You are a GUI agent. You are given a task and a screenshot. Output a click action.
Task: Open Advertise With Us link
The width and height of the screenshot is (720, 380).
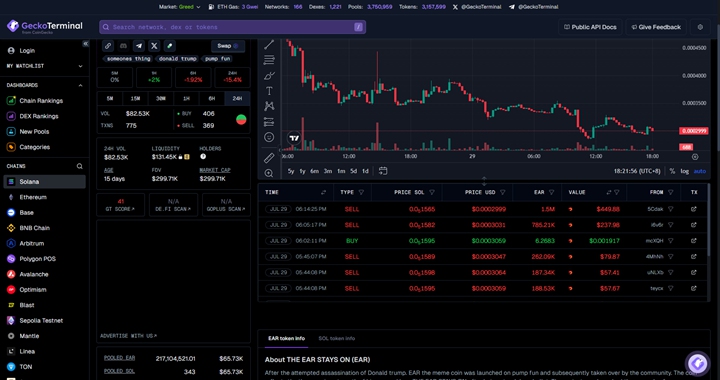click(x=129, y=336)
